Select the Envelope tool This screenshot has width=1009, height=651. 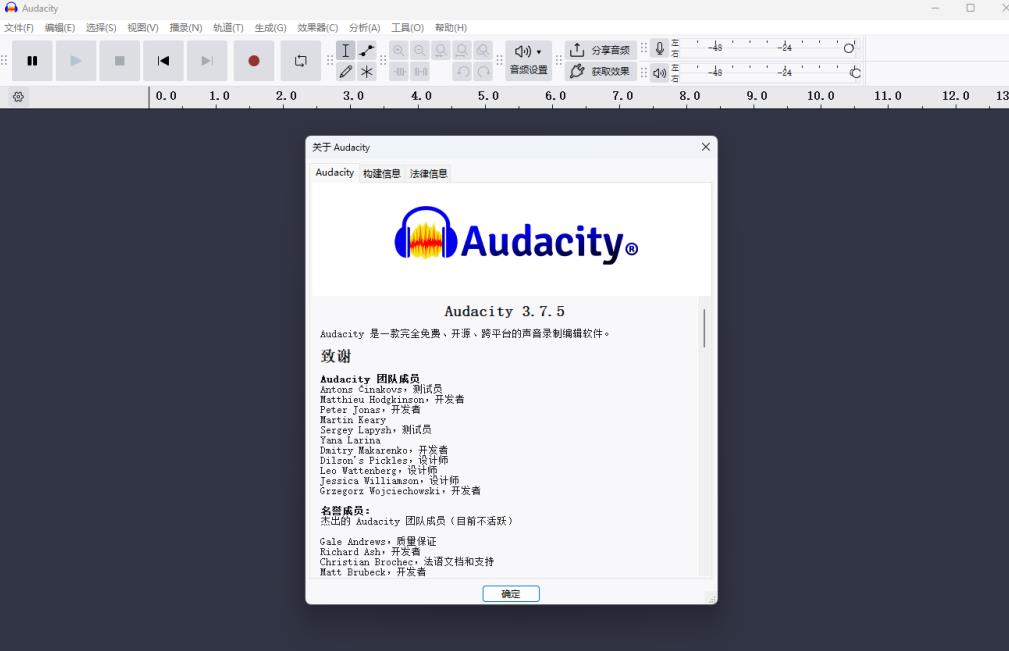coord(367,50)
